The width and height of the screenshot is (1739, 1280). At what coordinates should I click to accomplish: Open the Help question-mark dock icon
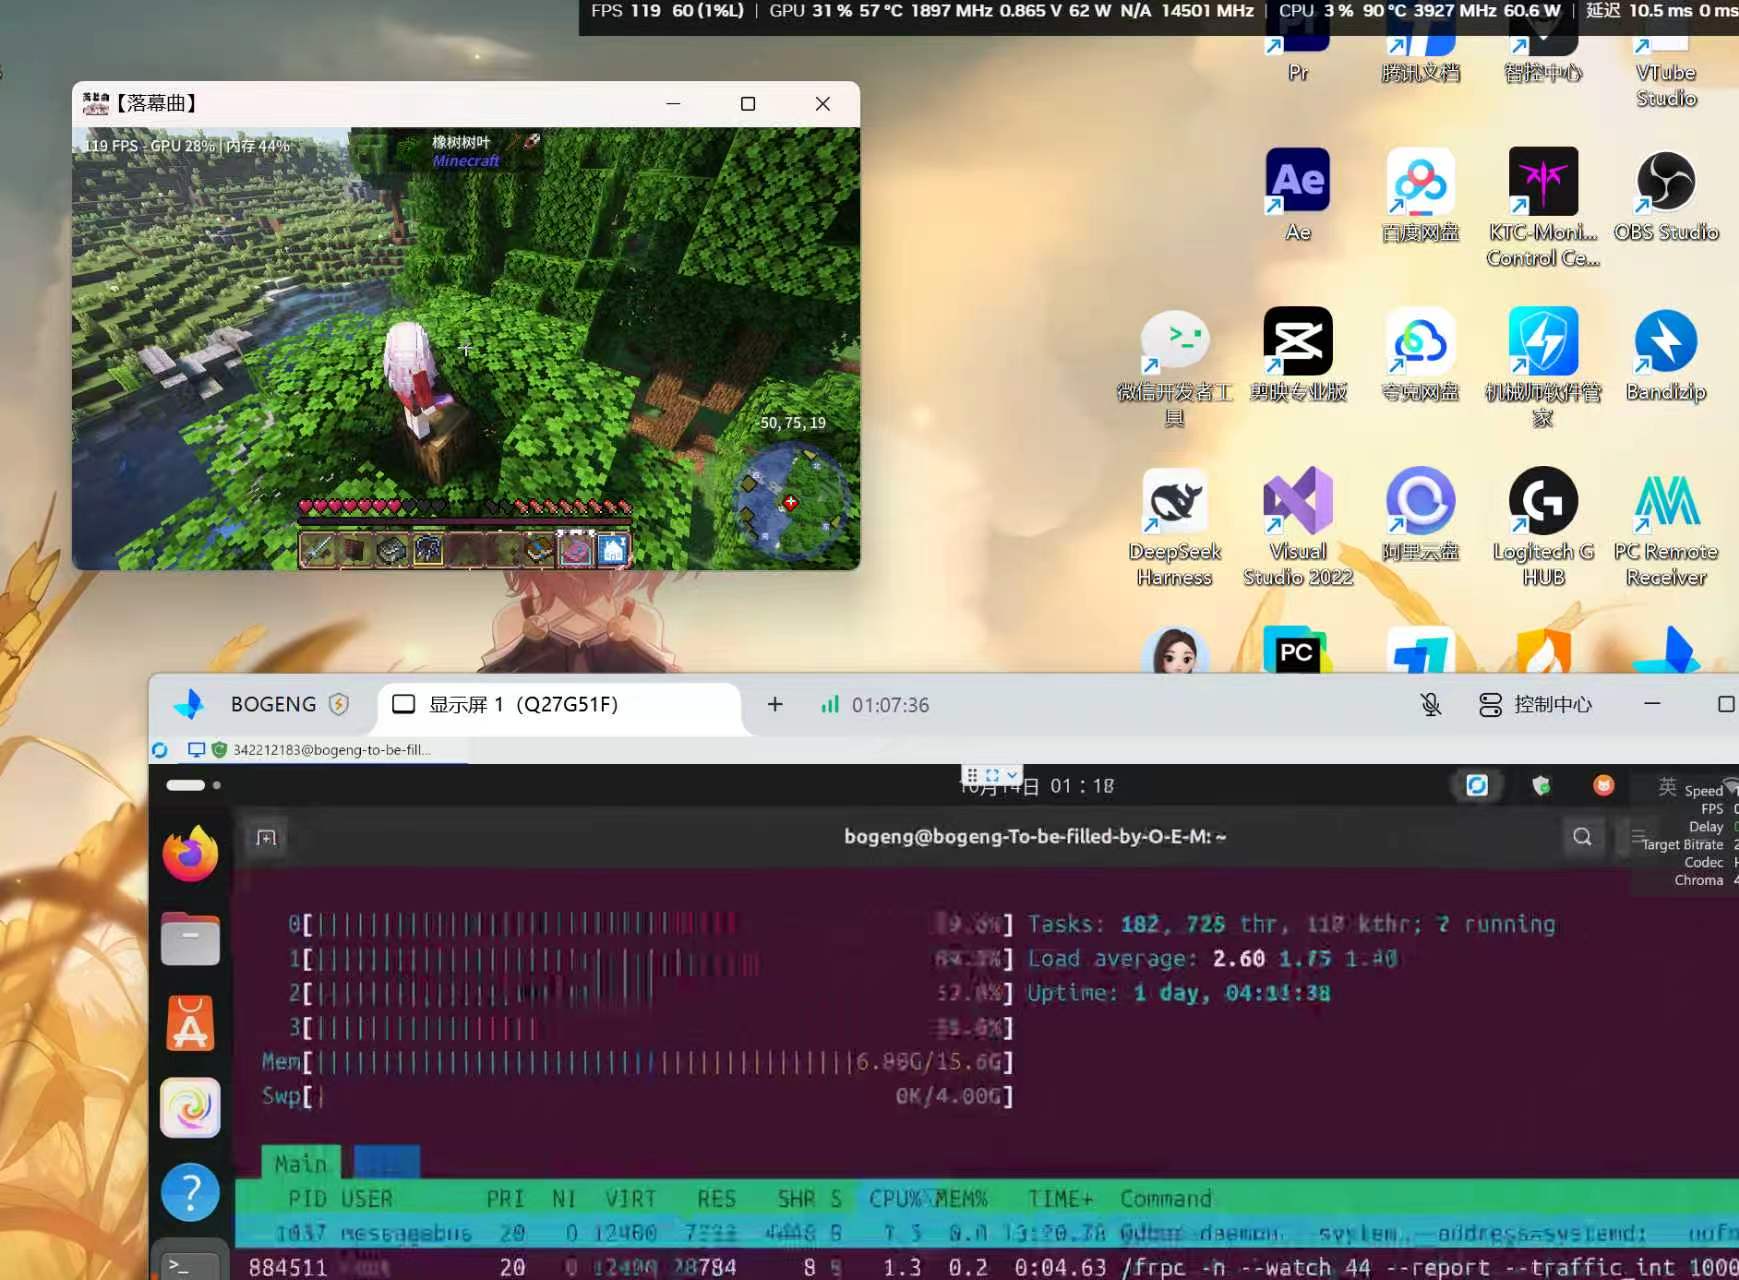point(190,1192)
